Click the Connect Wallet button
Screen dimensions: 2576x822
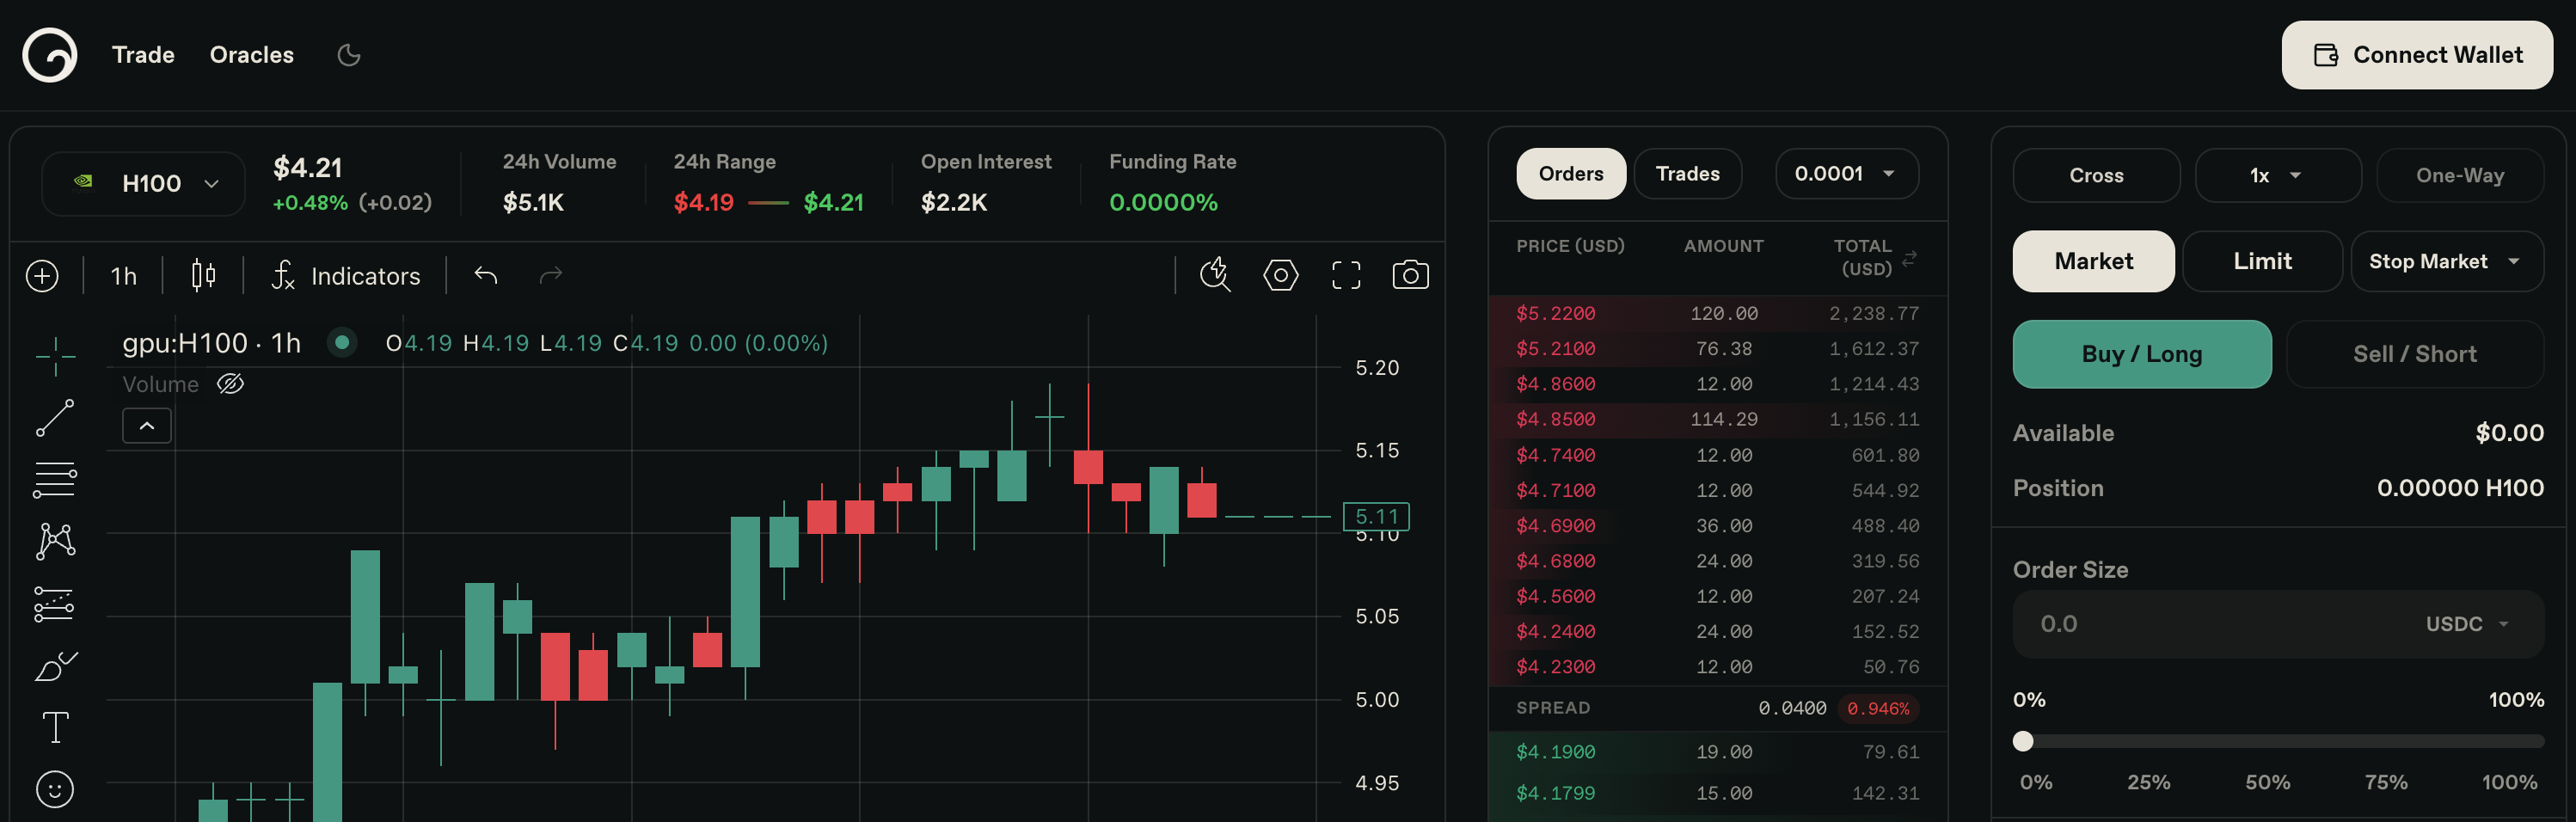coord(2417,55)
